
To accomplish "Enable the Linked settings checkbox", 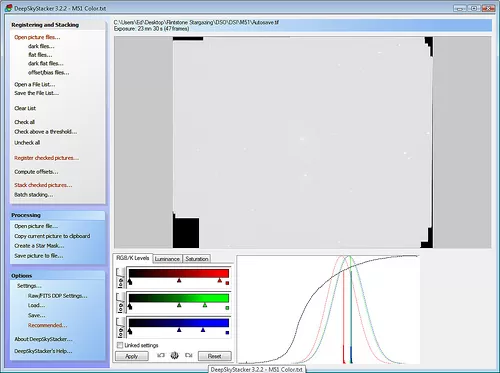I will (x=120, y=345).
